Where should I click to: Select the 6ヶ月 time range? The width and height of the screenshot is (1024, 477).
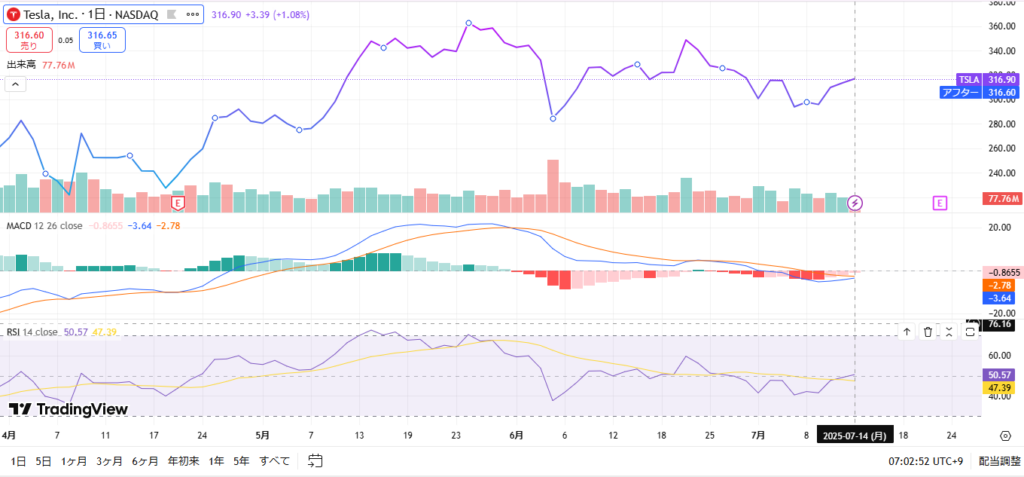pos(144,461)
